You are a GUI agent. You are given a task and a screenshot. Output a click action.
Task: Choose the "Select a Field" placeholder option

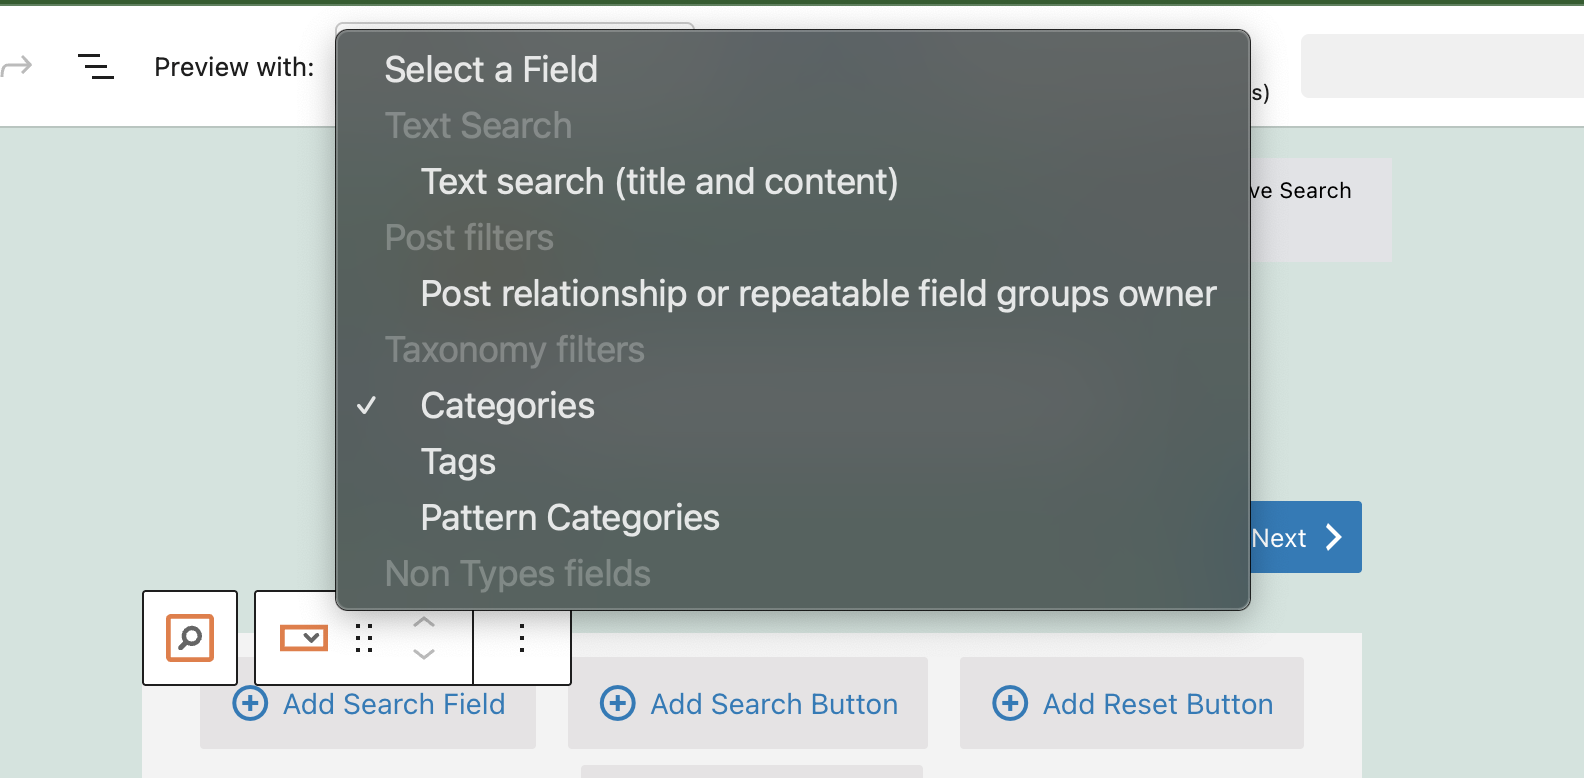[x=491, y=70]
